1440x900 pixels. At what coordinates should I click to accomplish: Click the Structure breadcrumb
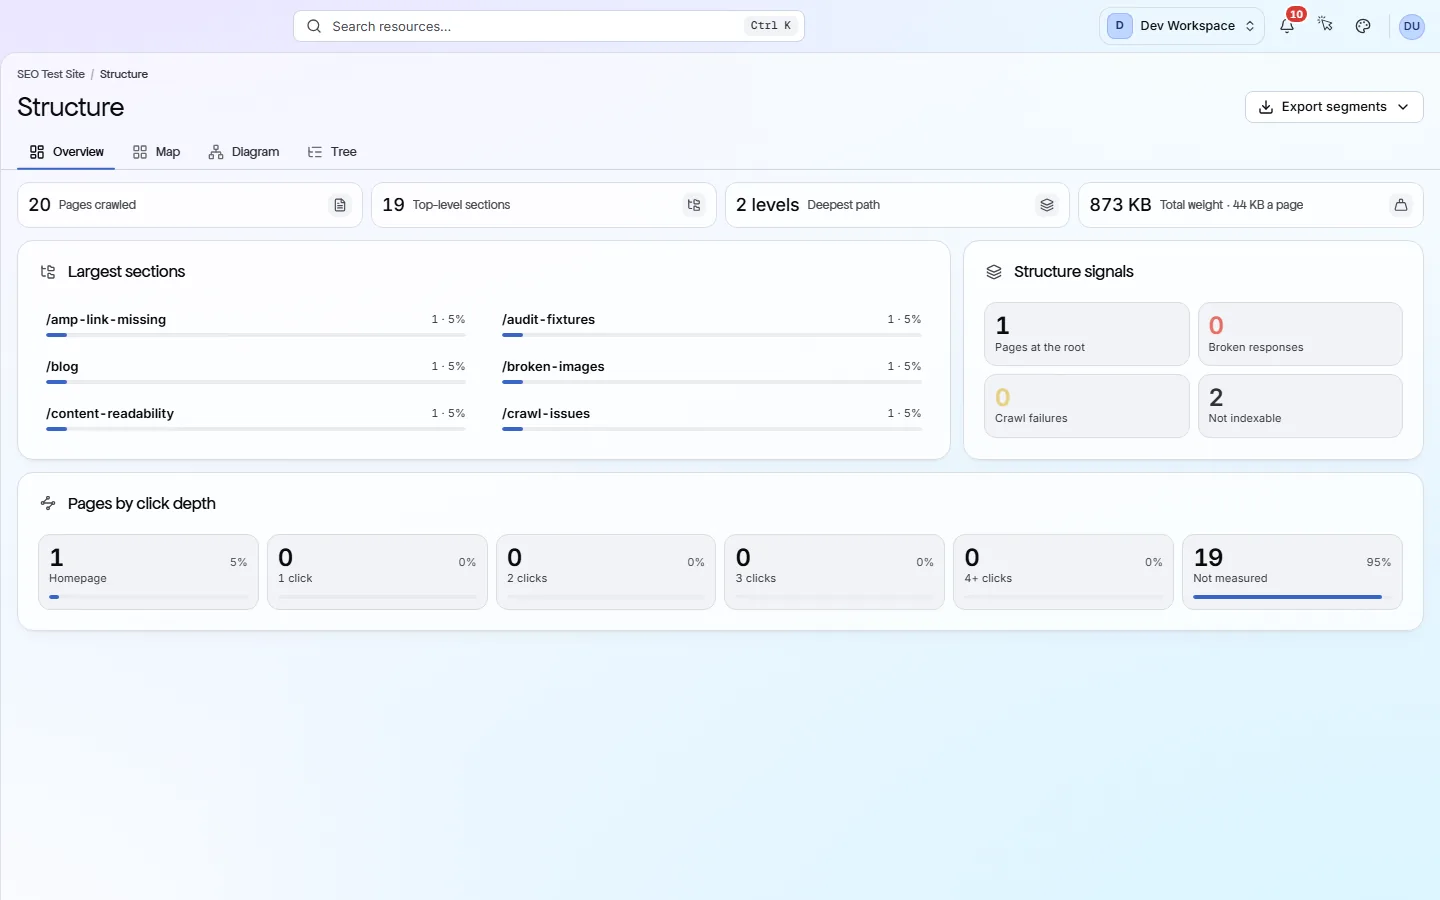pos(124,74)
